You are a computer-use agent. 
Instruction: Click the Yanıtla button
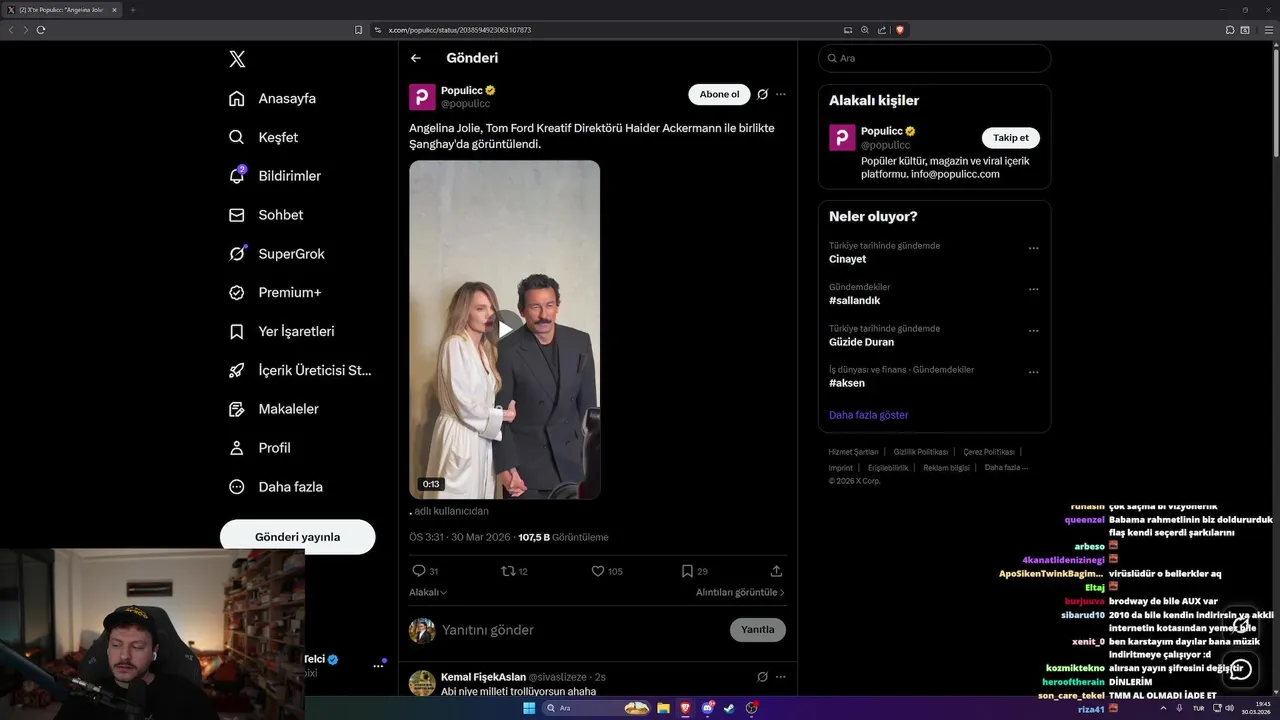coord(758,630)
